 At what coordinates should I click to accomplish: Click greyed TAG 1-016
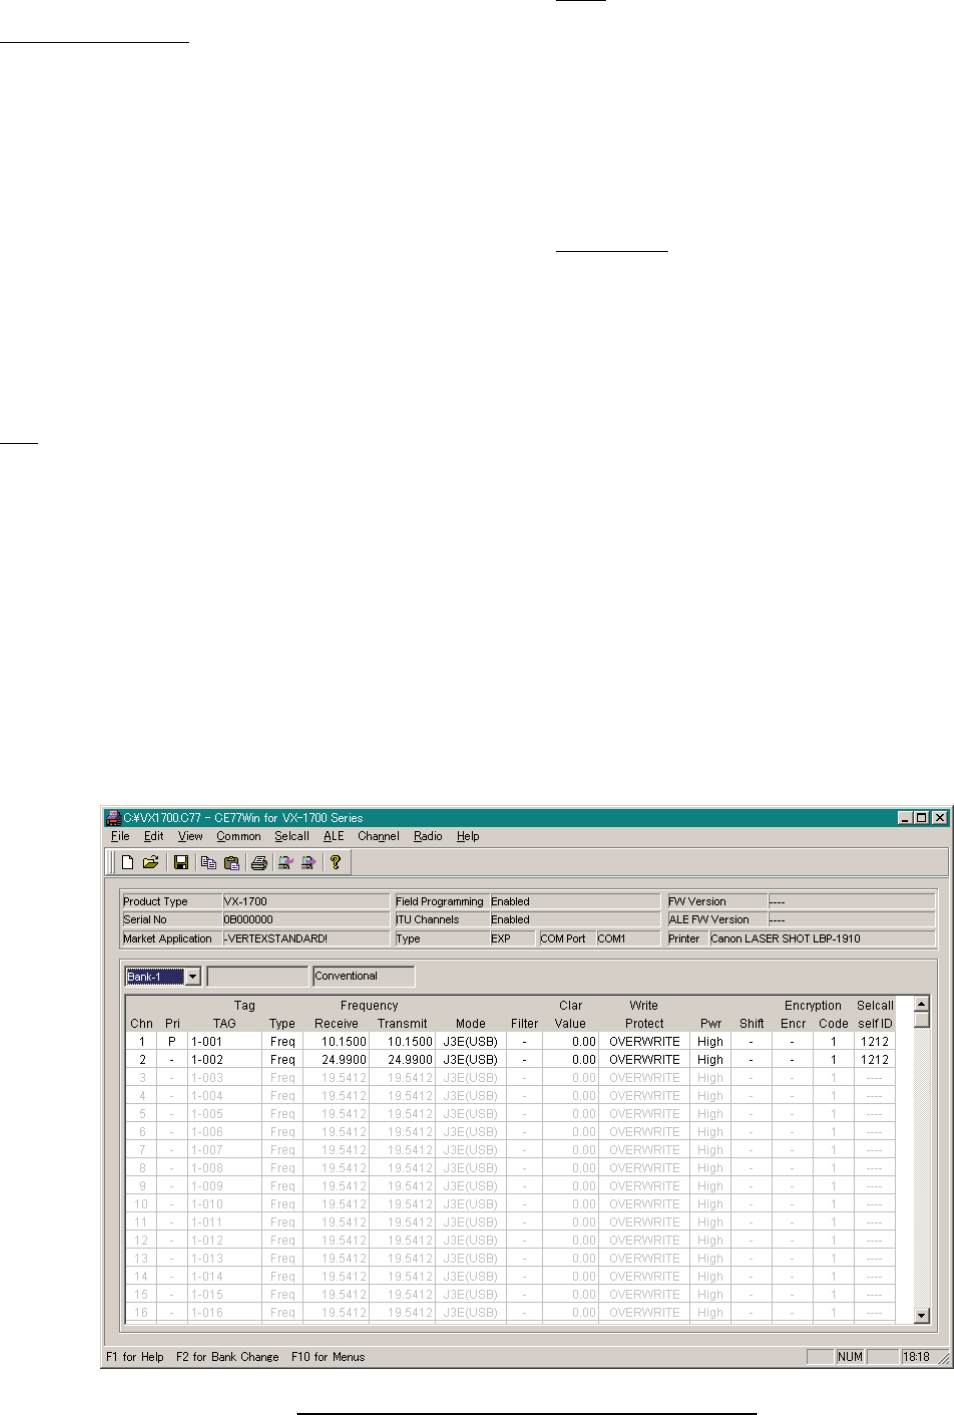224,1313
